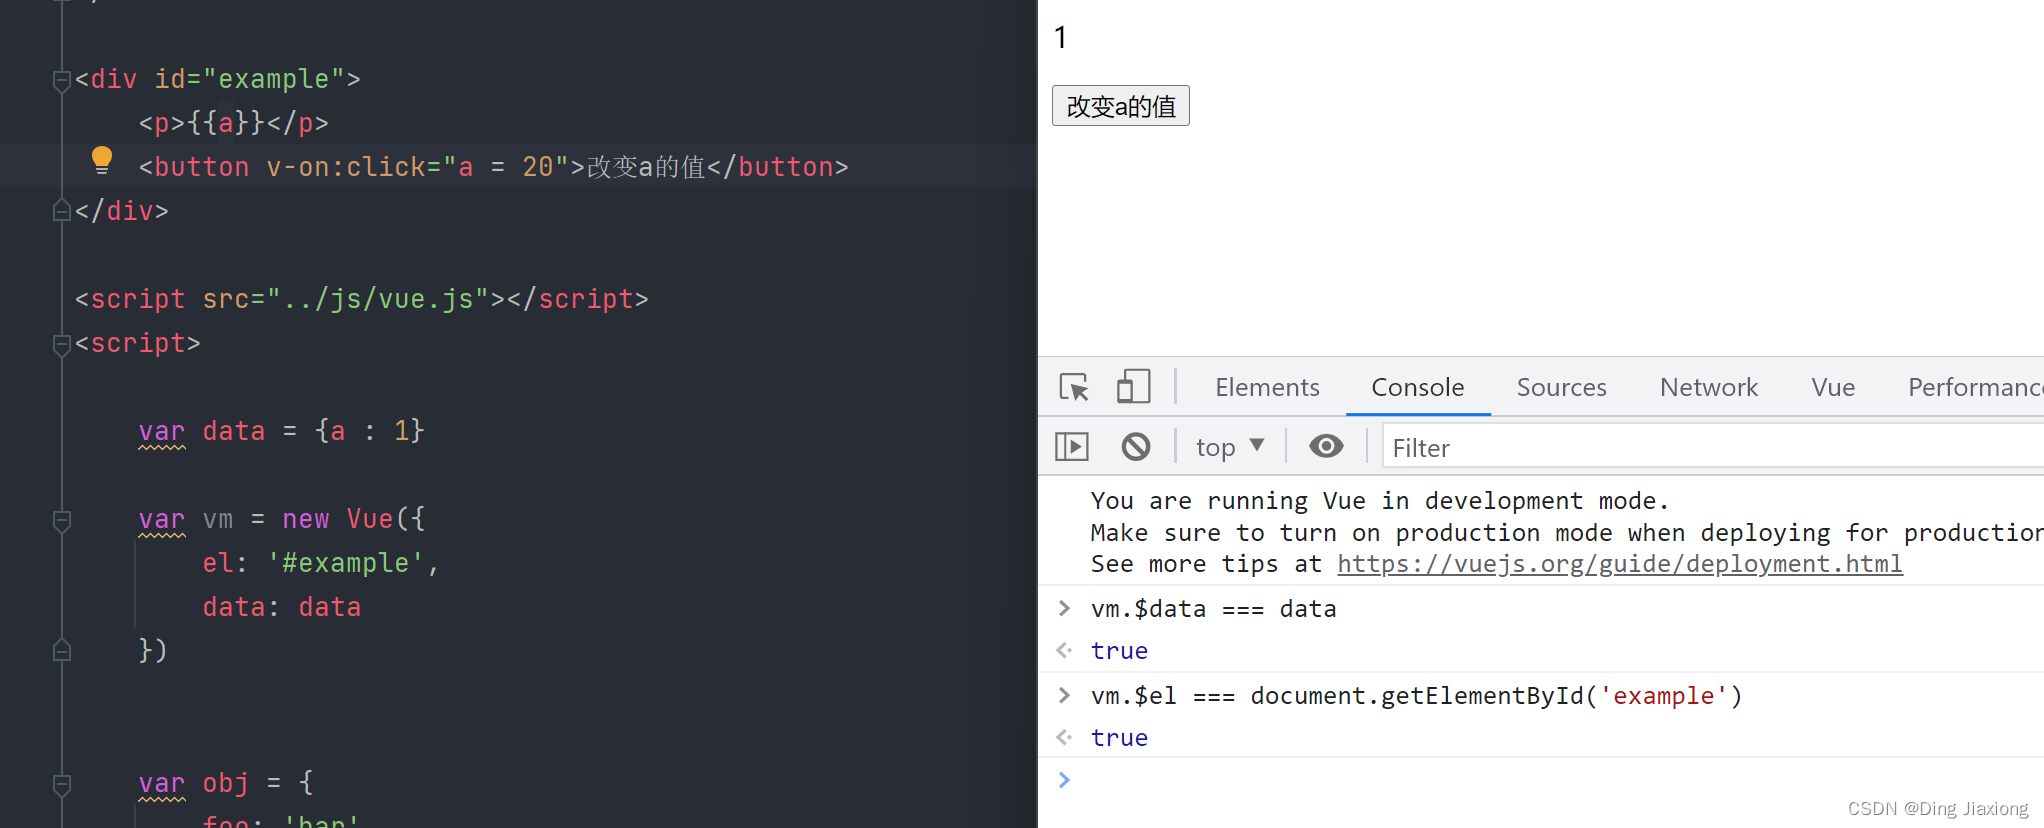Clear the console with the ban icon
2044x828 pixels.
tap(1136, 446)
